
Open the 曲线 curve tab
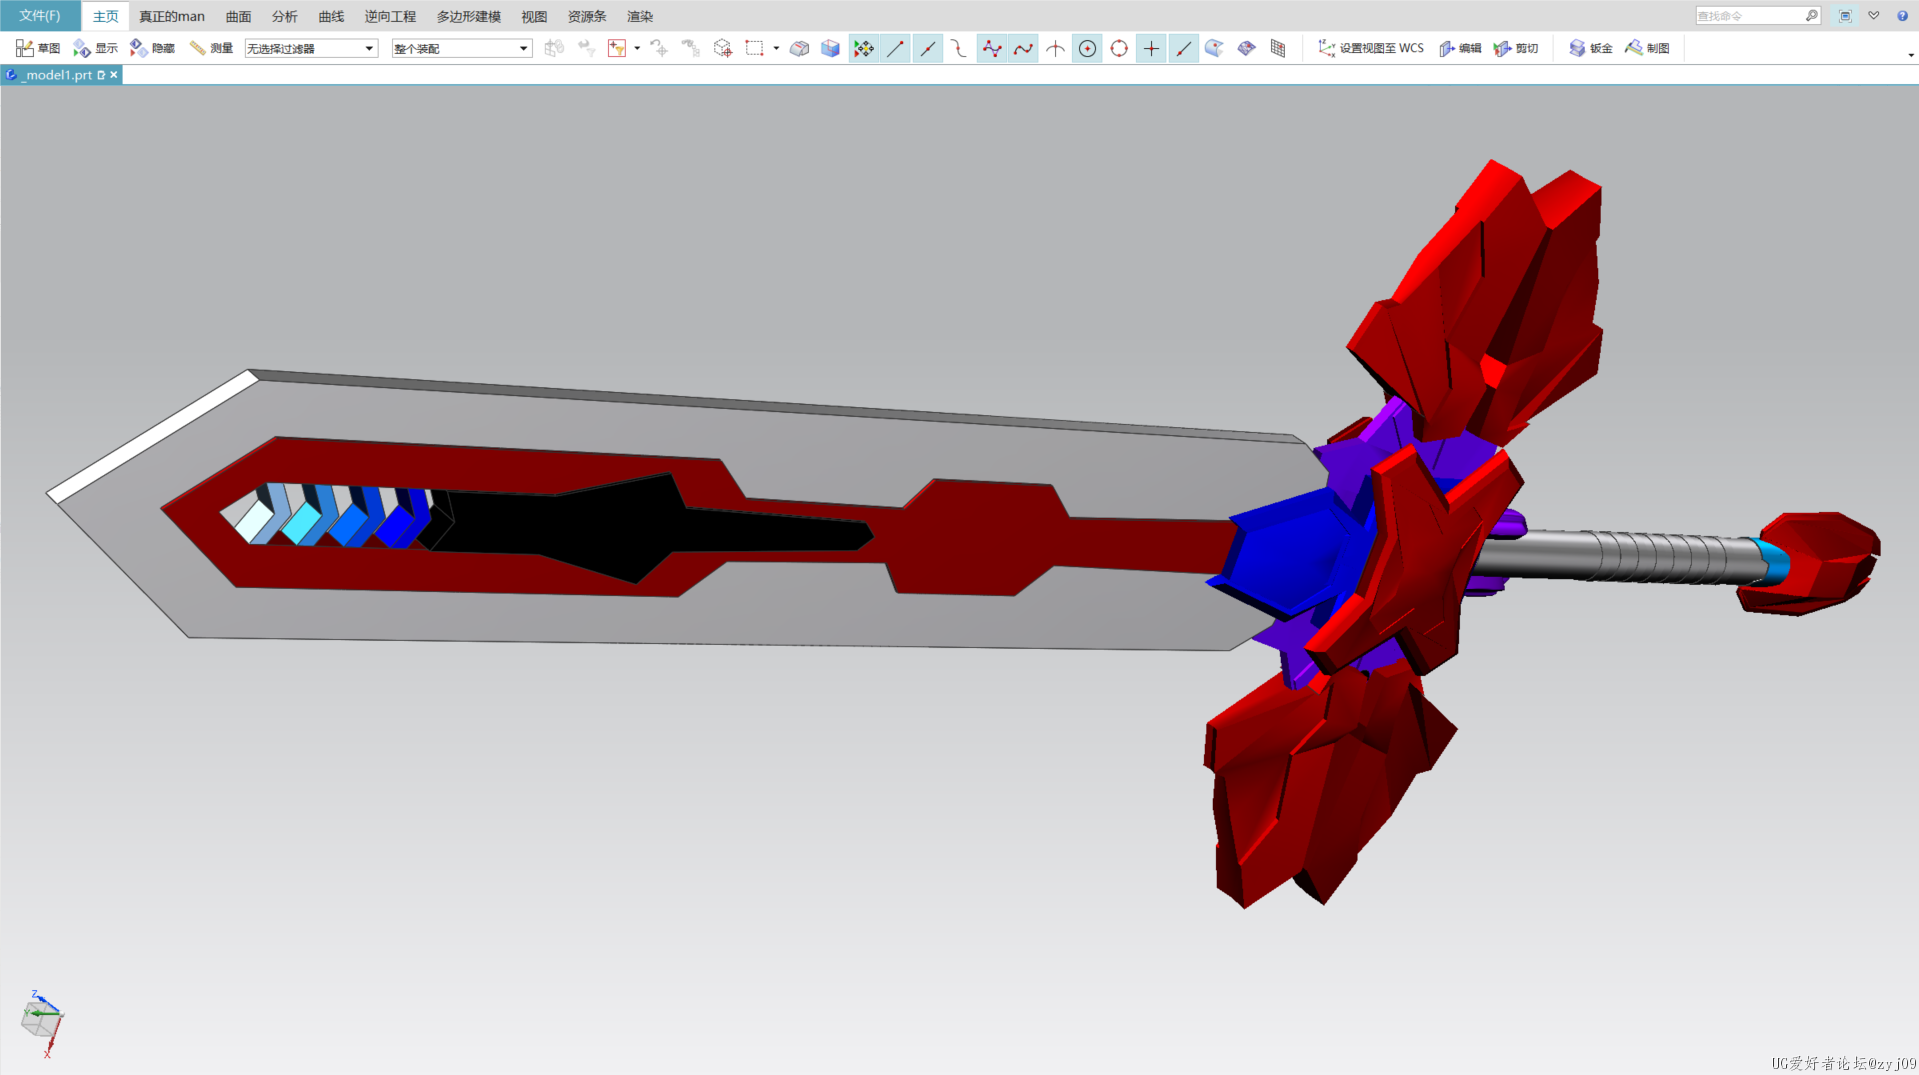tap(331, 16)
